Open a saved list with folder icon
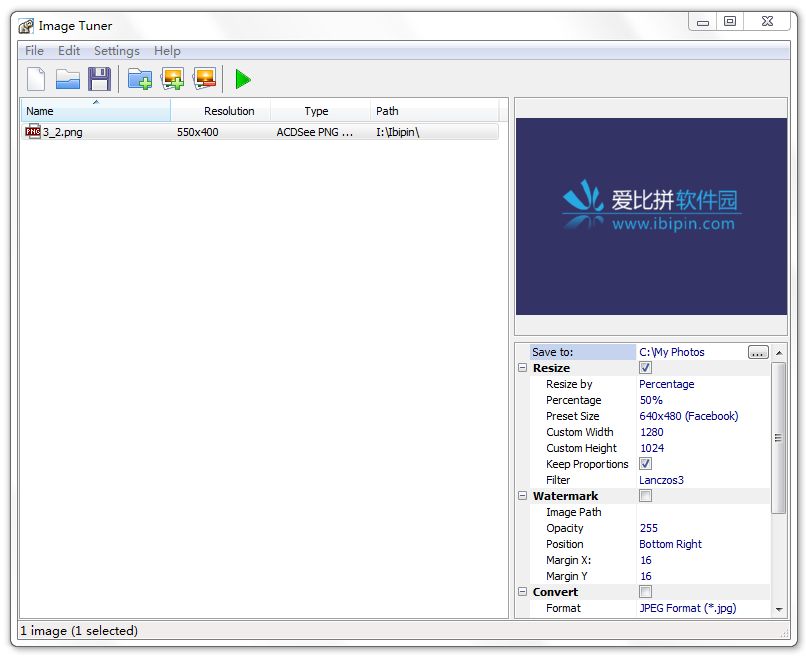Image resolution: width=806 pixels, height=658 pixels. click(x=67, y=80)
